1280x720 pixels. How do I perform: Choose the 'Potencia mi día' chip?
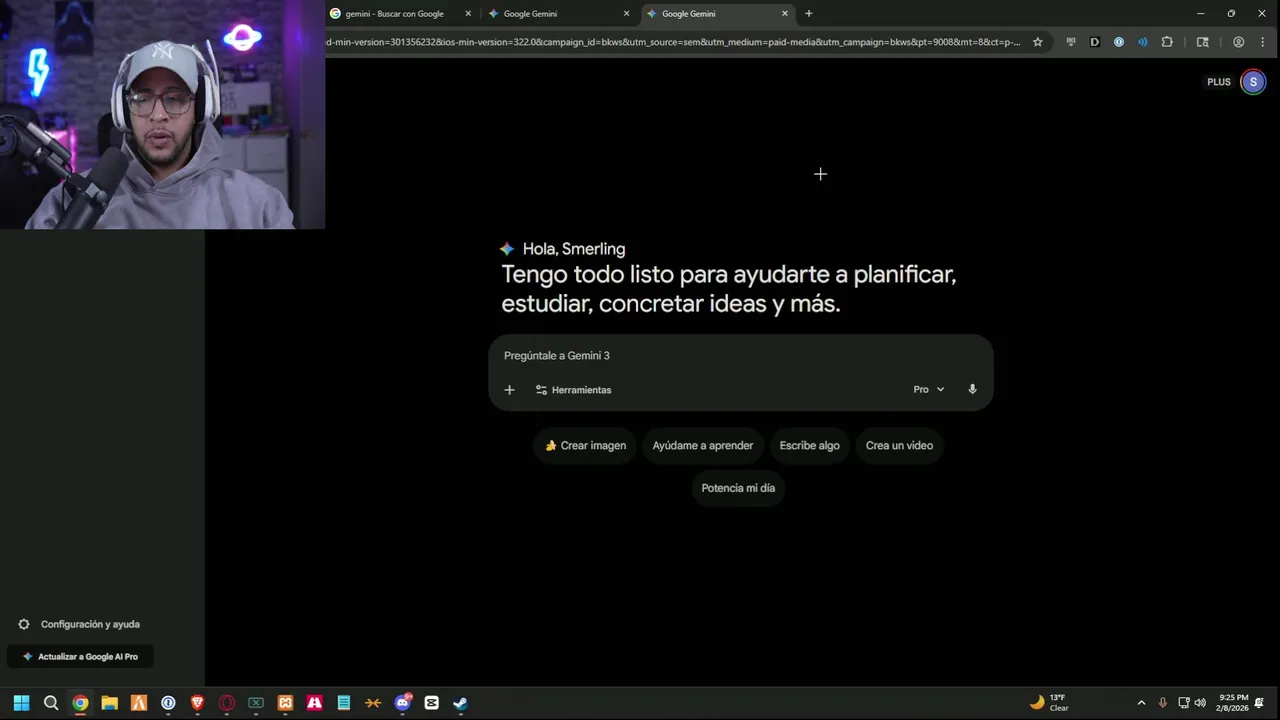point(738,488)
